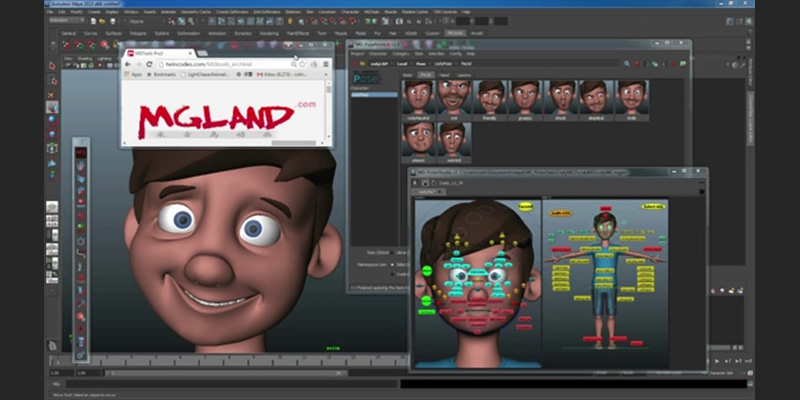
Task: Select the Custom namespace radio option
Action: [x=392, y=274]
